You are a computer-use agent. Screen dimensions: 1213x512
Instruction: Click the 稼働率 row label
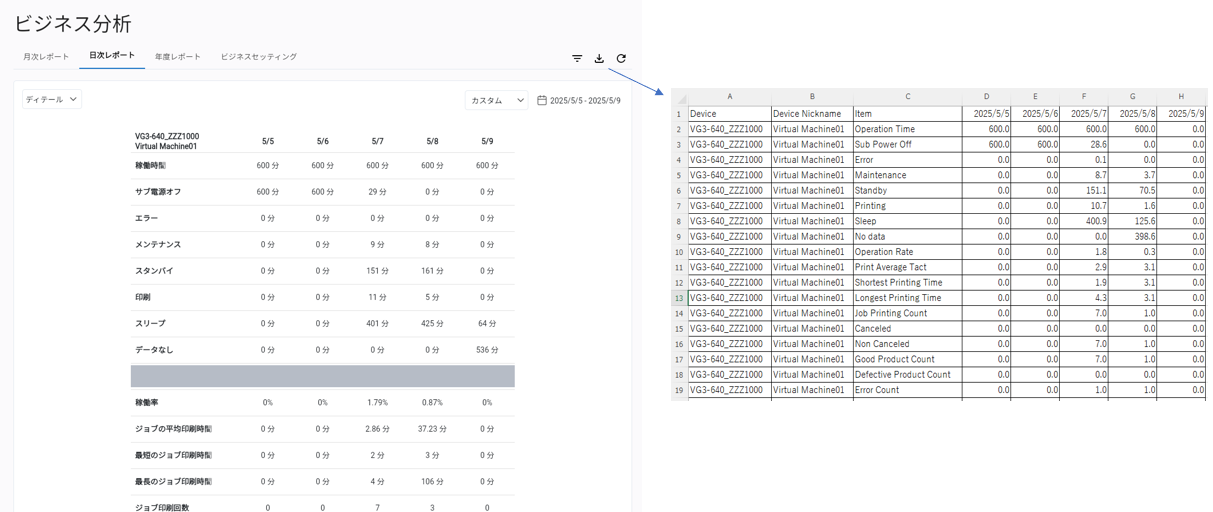[147, 402]
